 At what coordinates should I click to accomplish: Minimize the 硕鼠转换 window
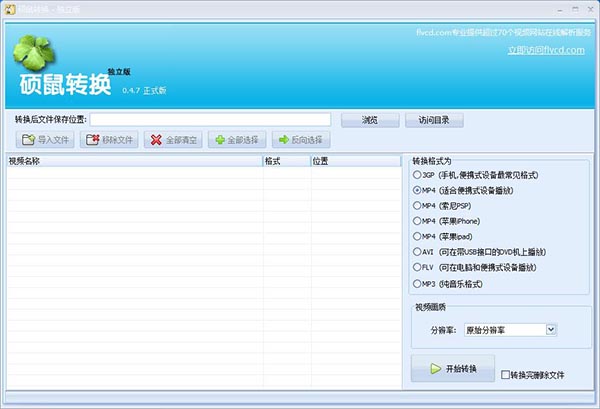560,10
